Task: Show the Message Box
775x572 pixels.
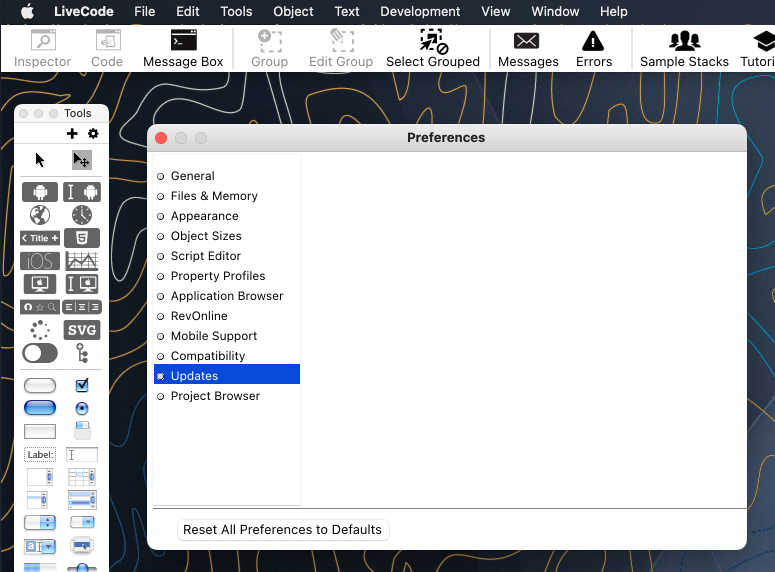Action: click(x=183, y=48)
